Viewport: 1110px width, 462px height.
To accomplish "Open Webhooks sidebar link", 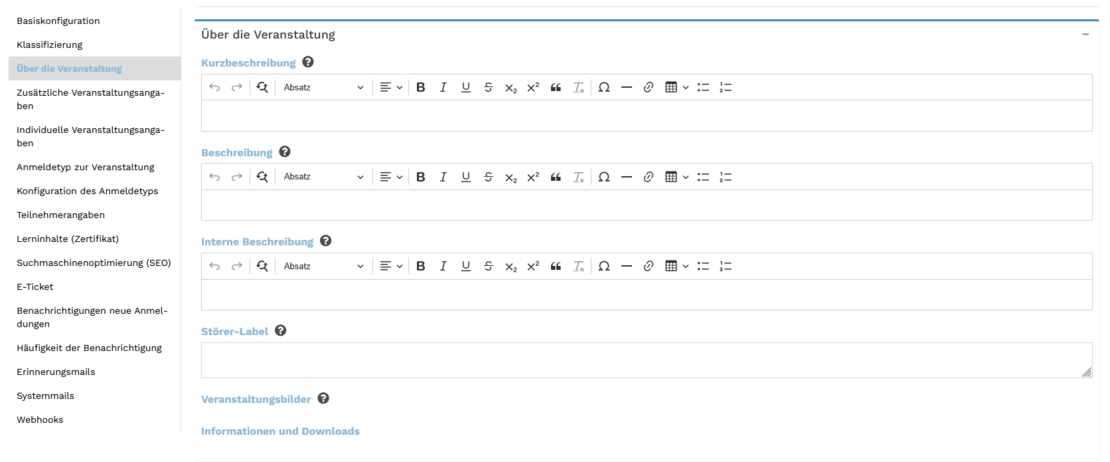I will tap(40, 420).
